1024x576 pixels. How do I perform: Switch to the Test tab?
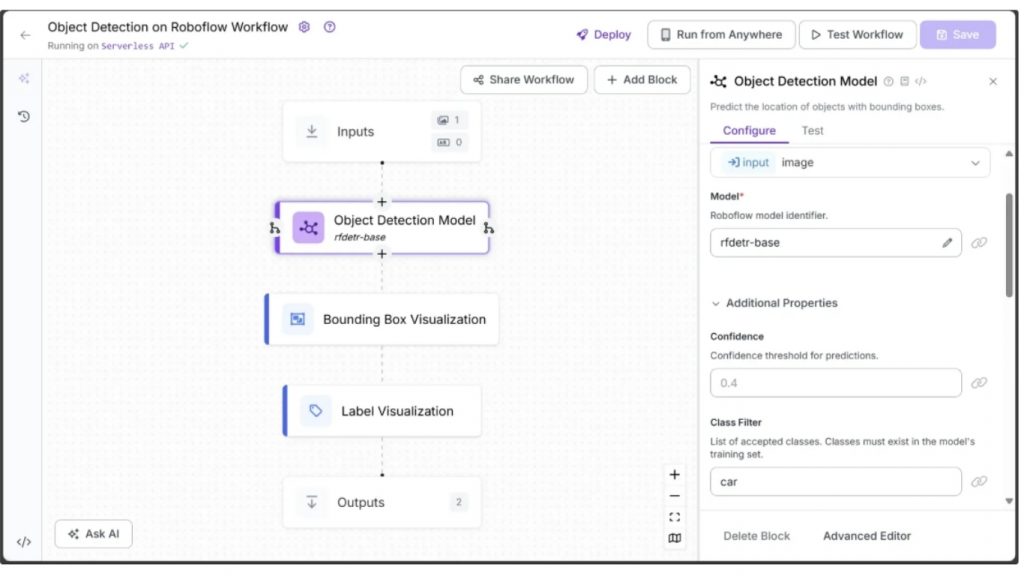point(812,131)
